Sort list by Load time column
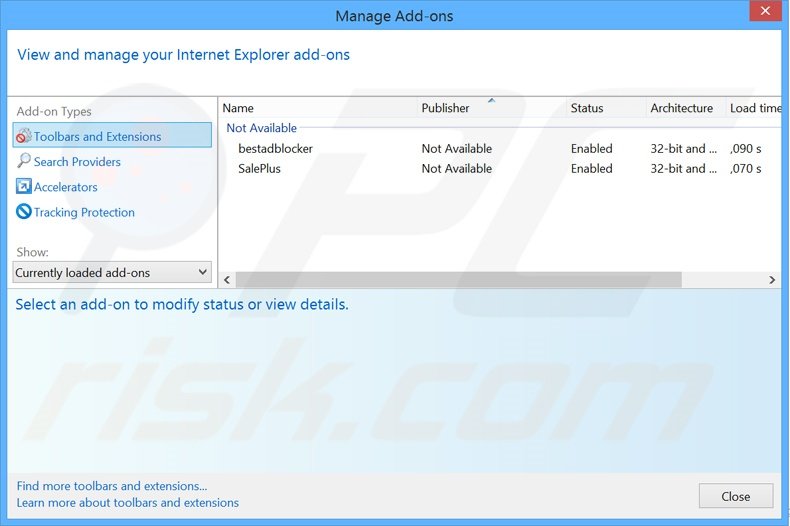790x526 pixels. click(754, 108)
